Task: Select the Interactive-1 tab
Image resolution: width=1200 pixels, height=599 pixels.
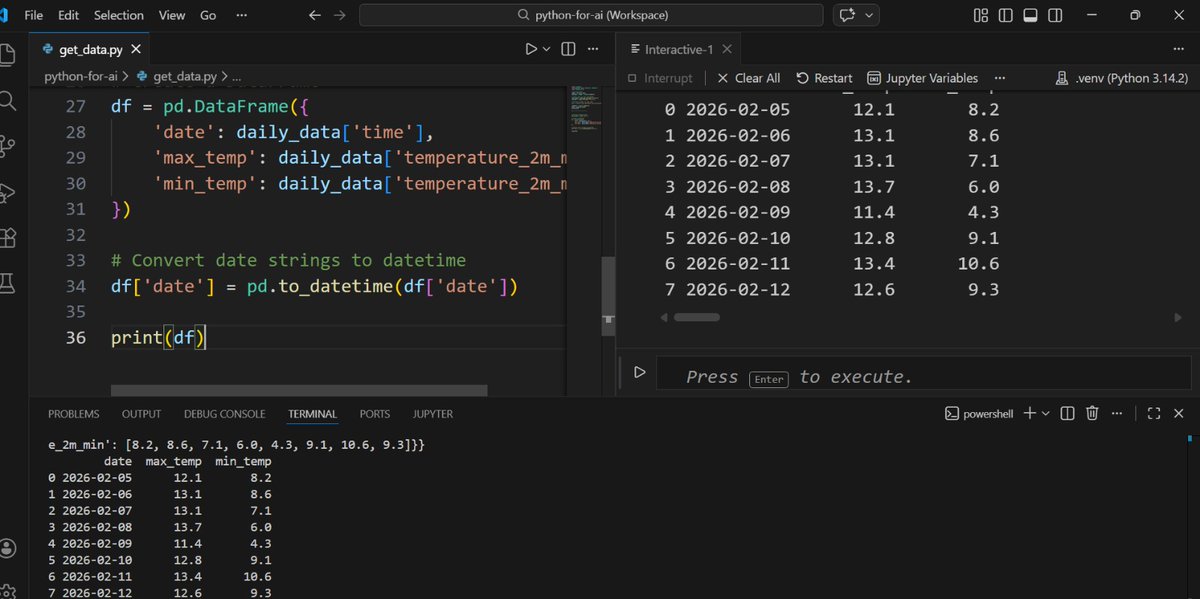Action: coord(678,49)
